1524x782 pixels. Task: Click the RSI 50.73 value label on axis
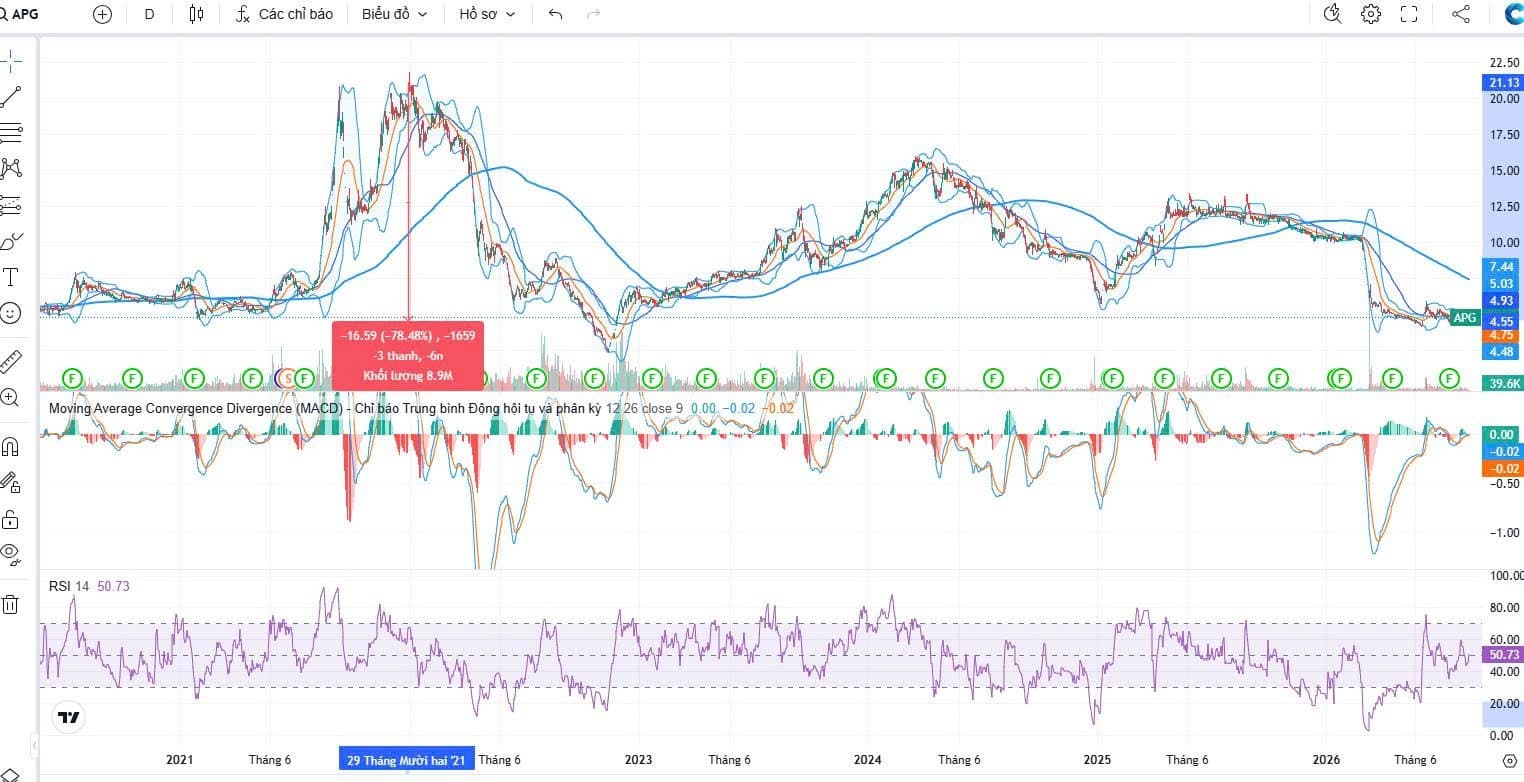[x=1503, y=655]
